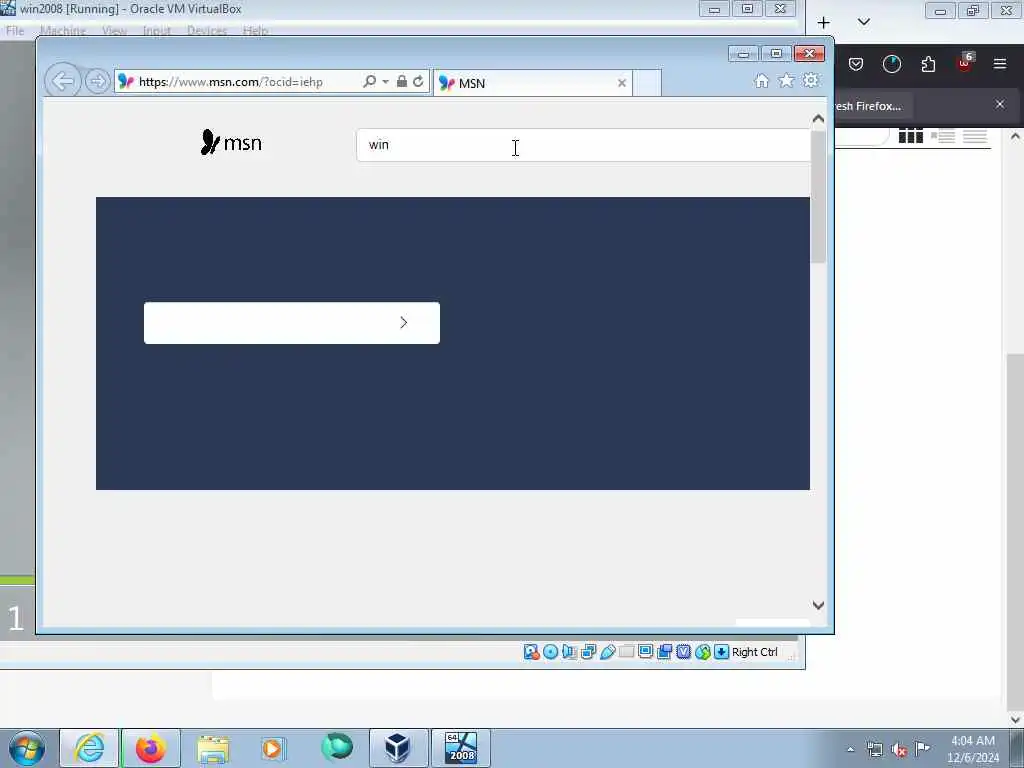Click Firefox circular clock extension icon
The image size is (1024, 768).
[891, 64]
